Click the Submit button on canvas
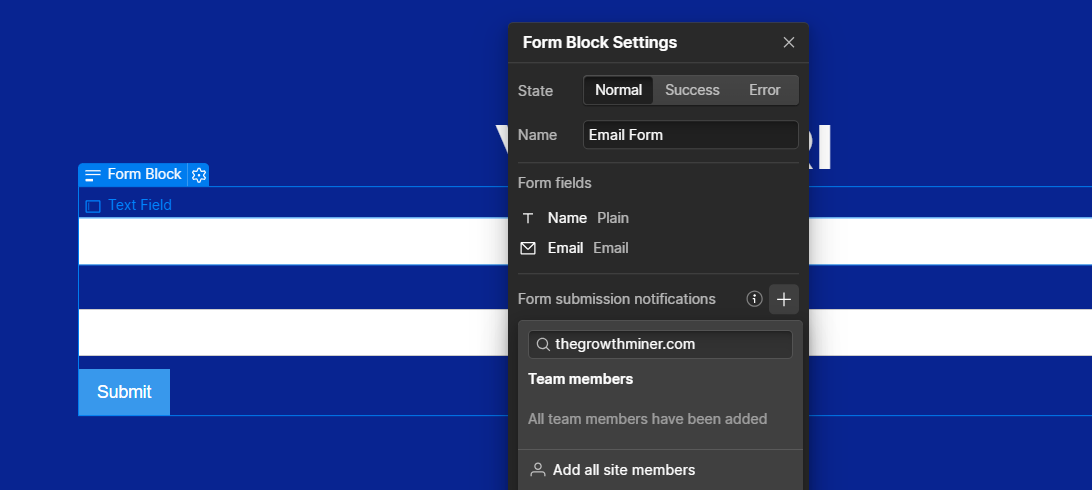The height and width of the screenshot is (490, 1092). pyautogui.click(x=124, y=392)
